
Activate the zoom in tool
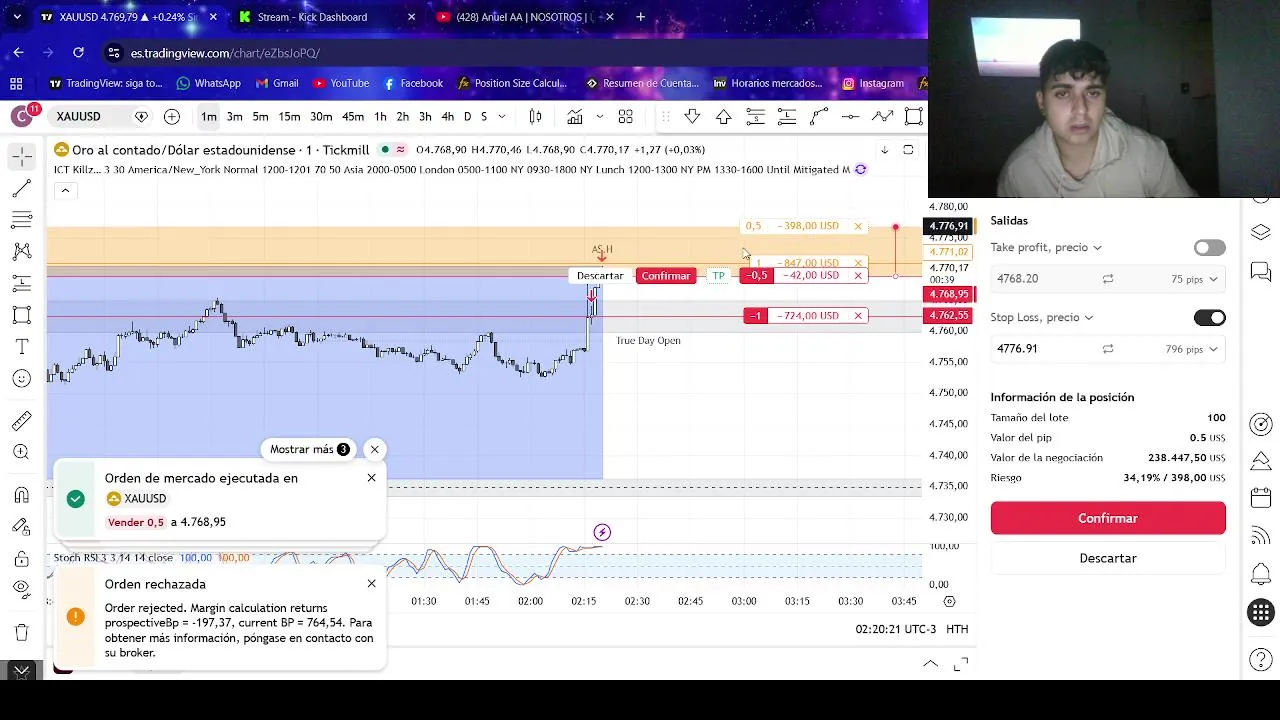(21, 452)
